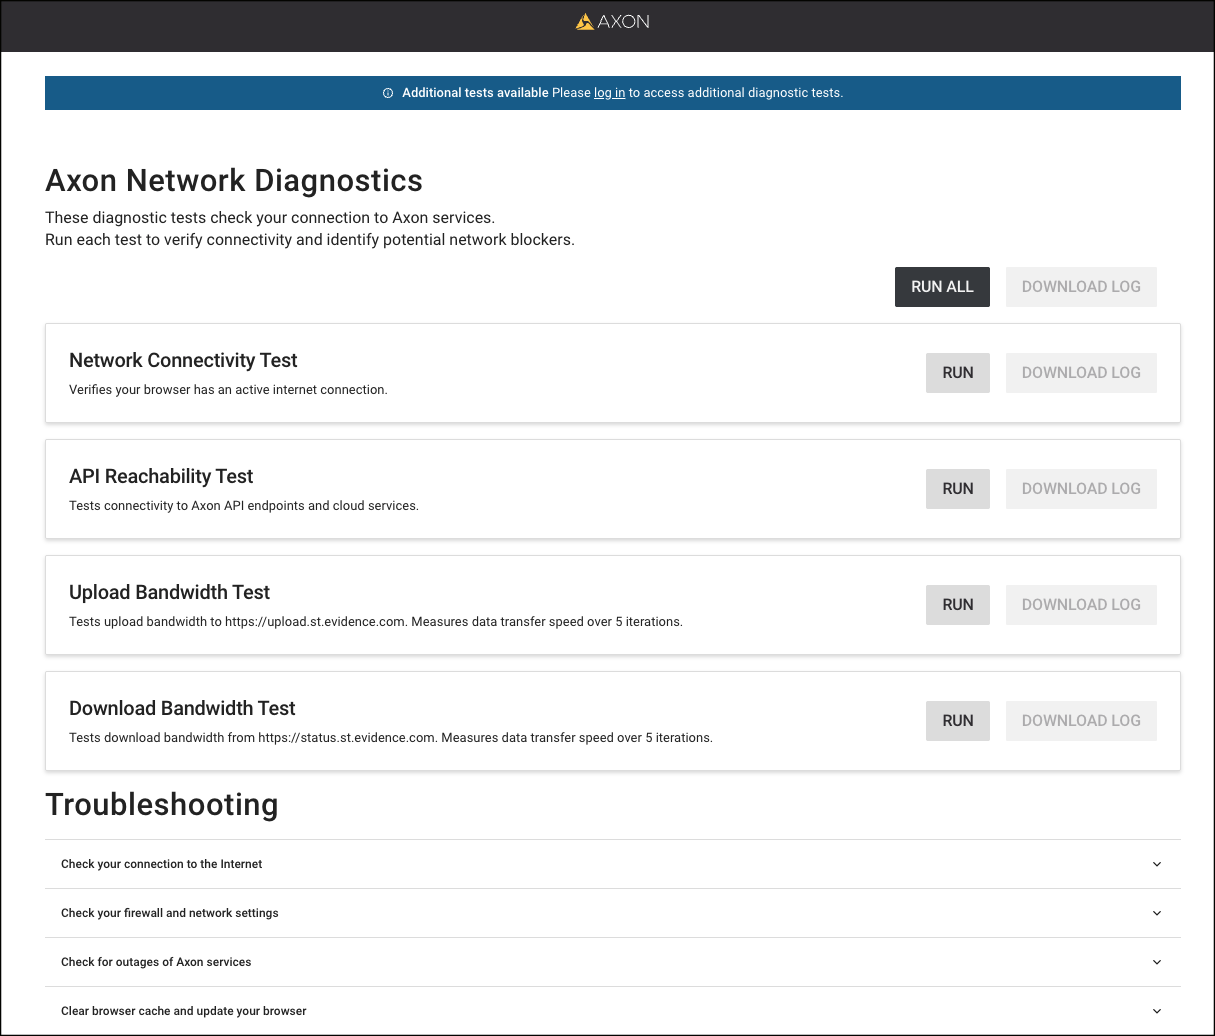The height and width of the screenshot is (1036, 1215).
Task: Click the top DOWNLOAD LOG button beside RUN ALL
Action: [x=1080, y=287]
